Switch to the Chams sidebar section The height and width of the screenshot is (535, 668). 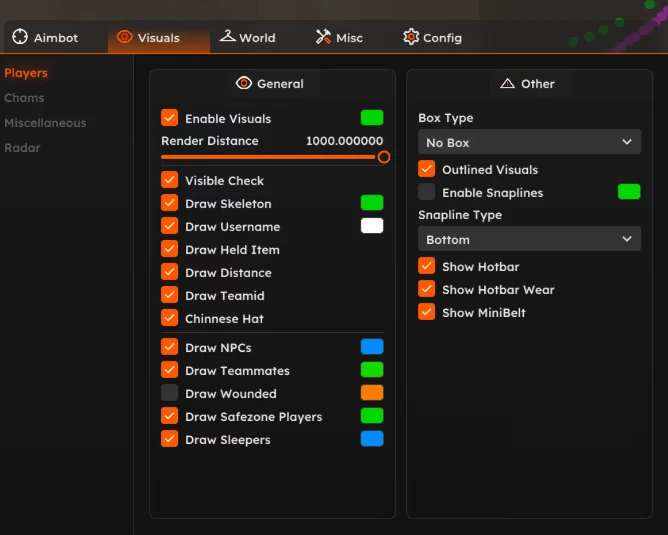click(24, 98)
